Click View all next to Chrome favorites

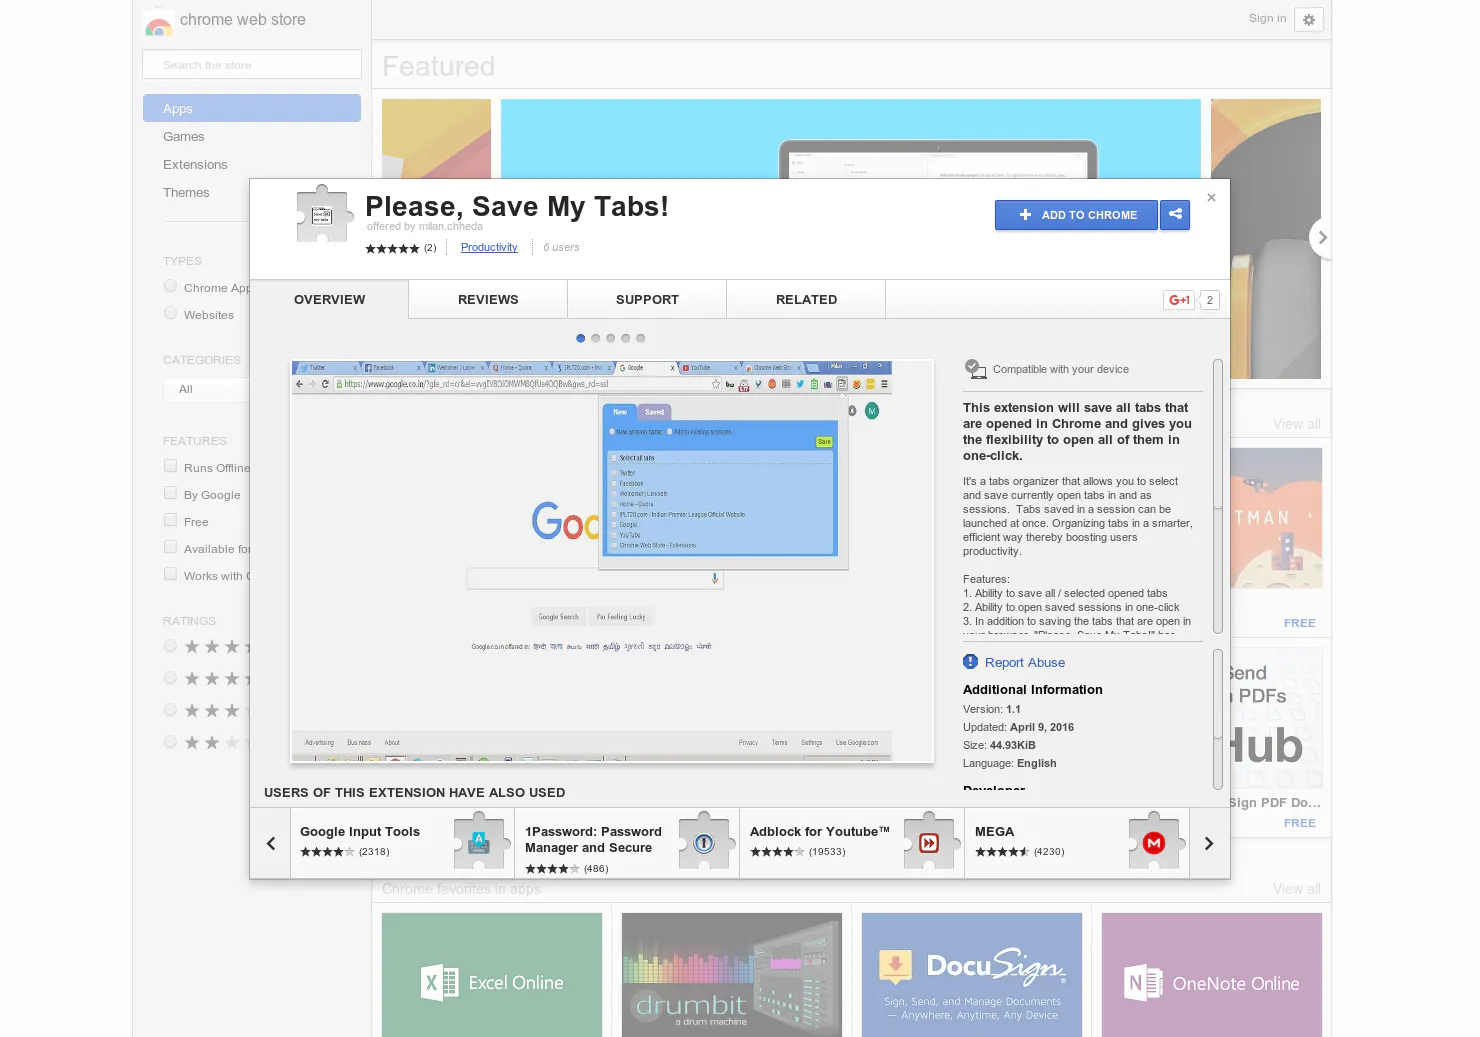[x=1296, y=889]
